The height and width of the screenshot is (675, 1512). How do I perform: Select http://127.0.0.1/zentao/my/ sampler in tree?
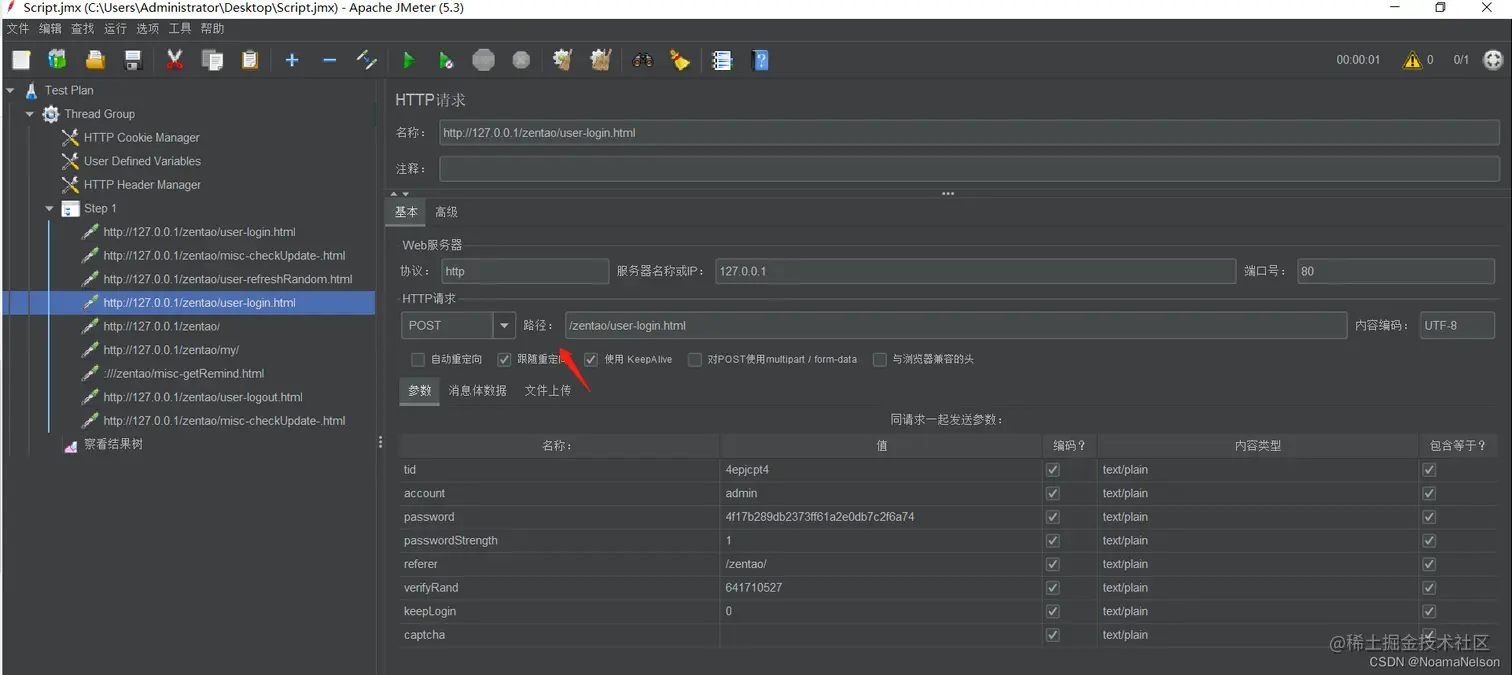[x=171, y=350]
